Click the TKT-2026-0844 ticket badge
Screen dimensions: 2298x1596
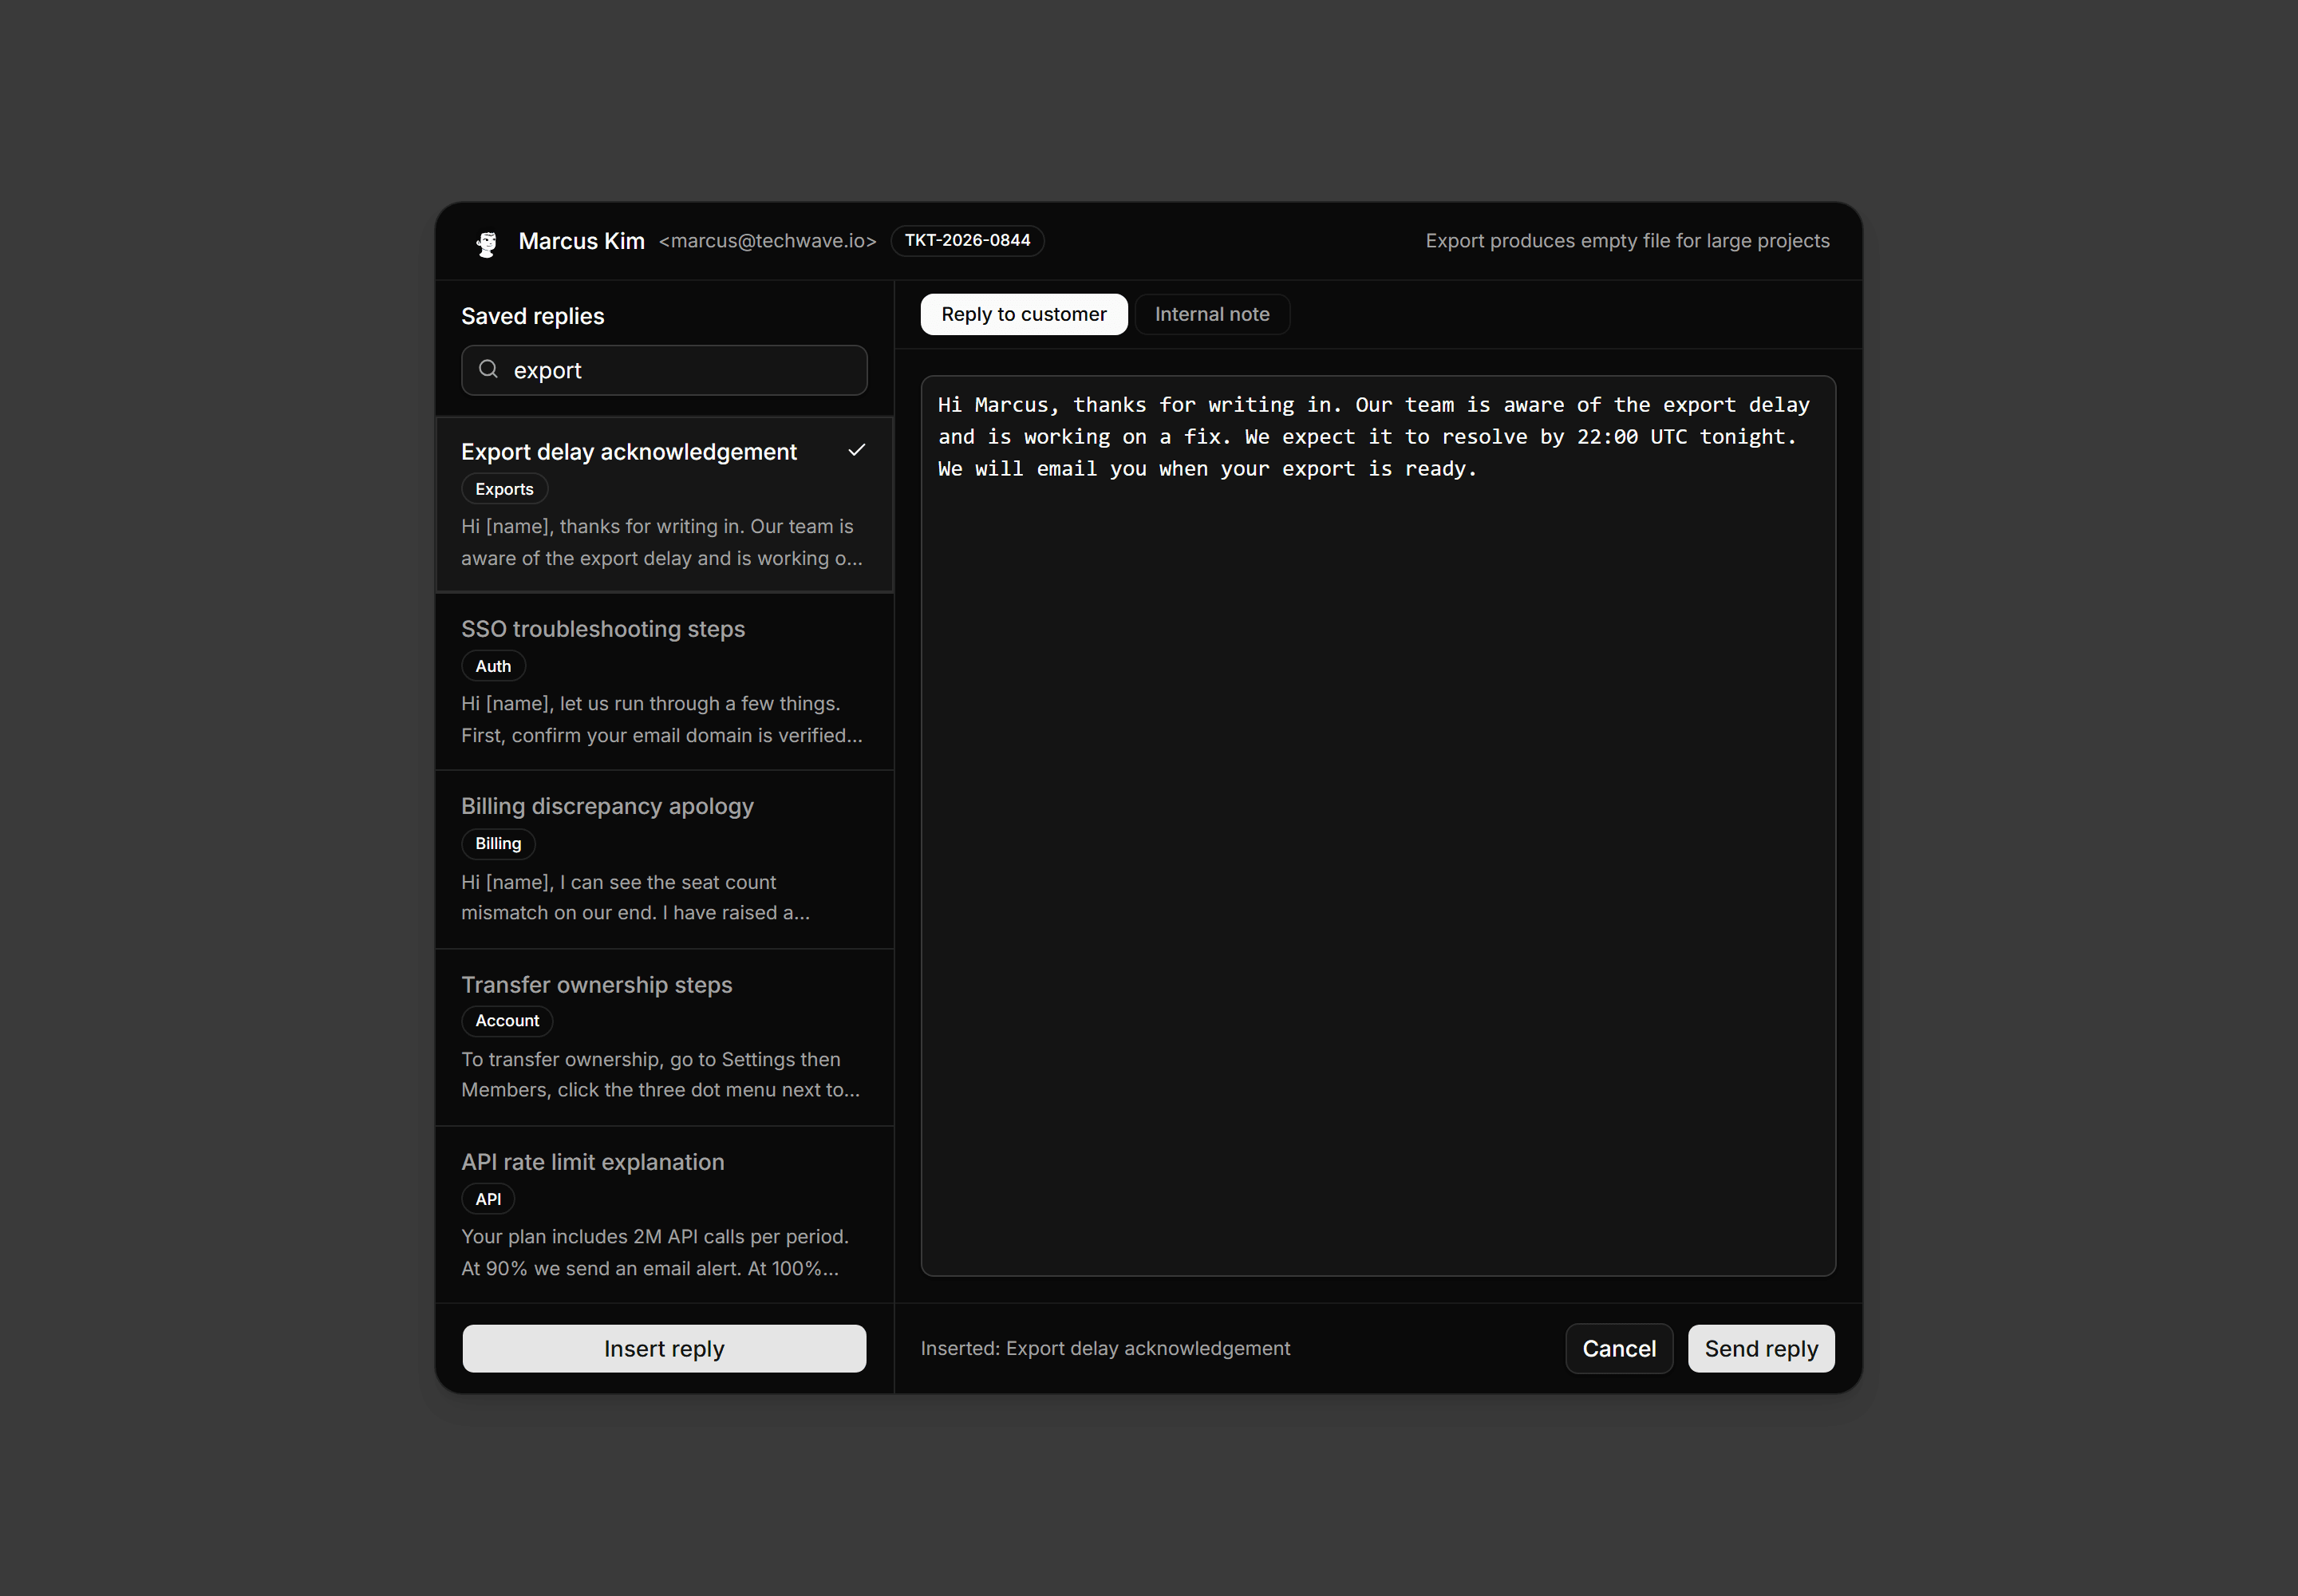tap(967, 240)
